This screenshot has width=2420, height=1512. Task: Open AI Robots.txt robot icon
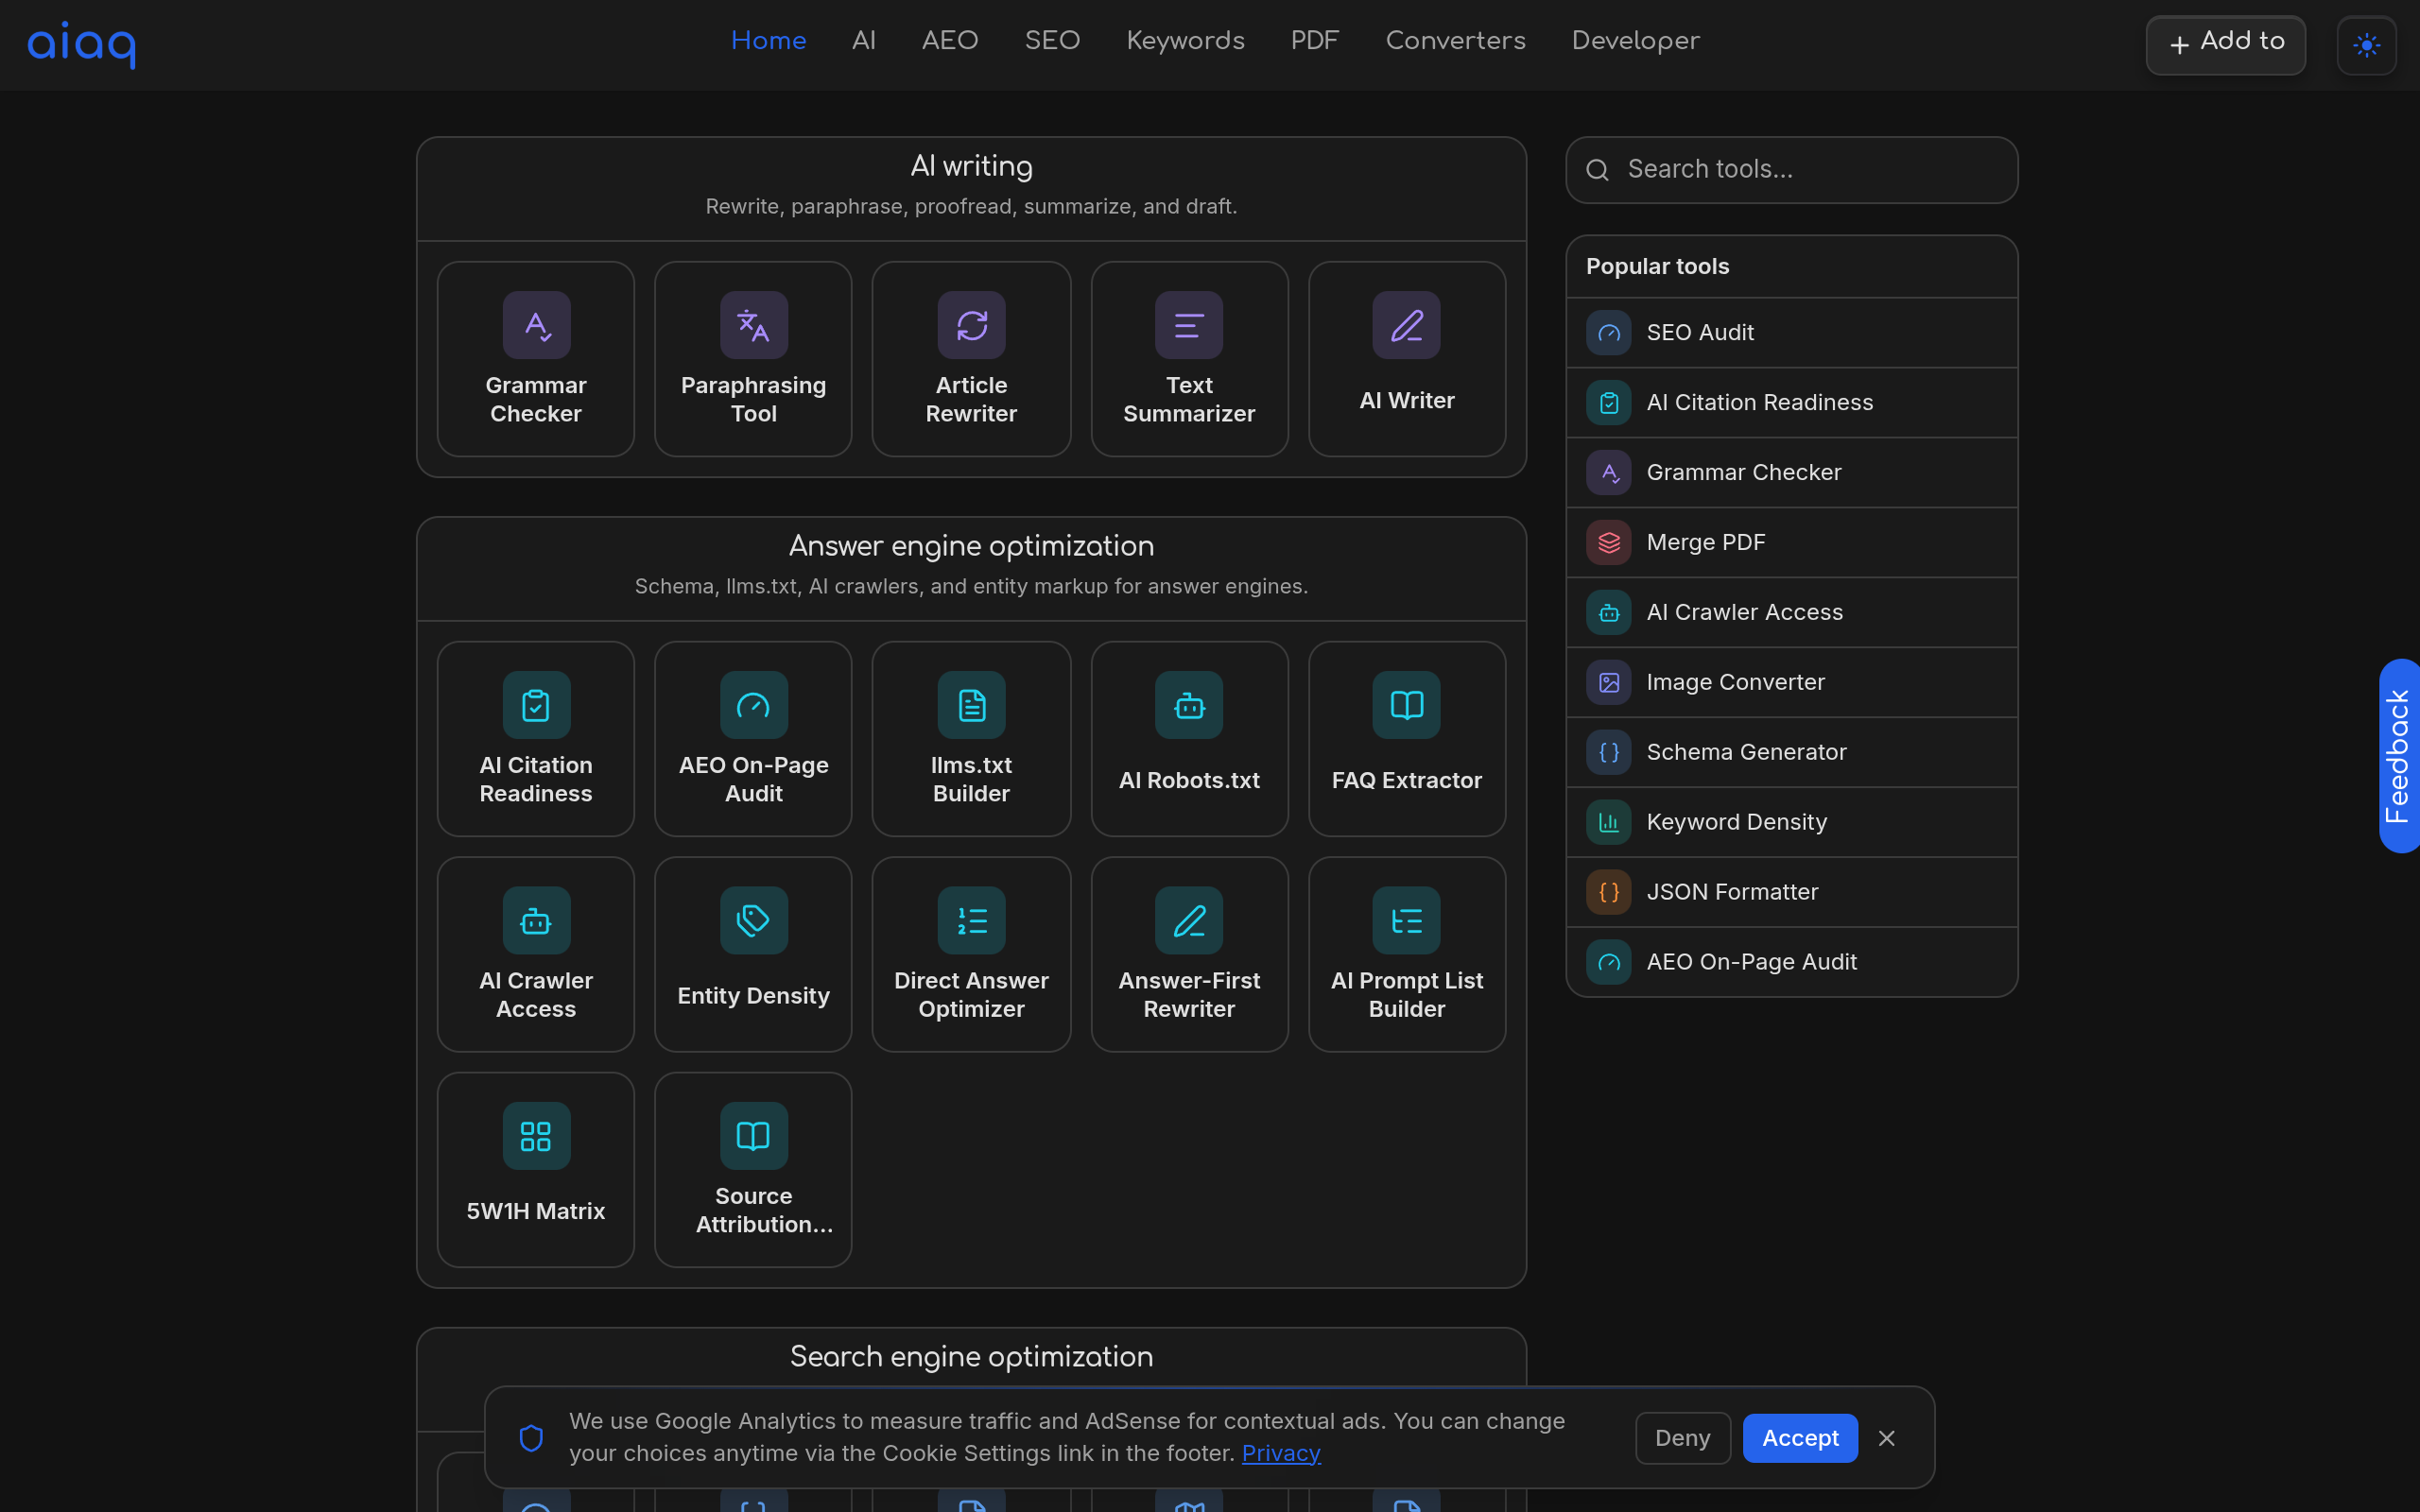click(1189, 705)
